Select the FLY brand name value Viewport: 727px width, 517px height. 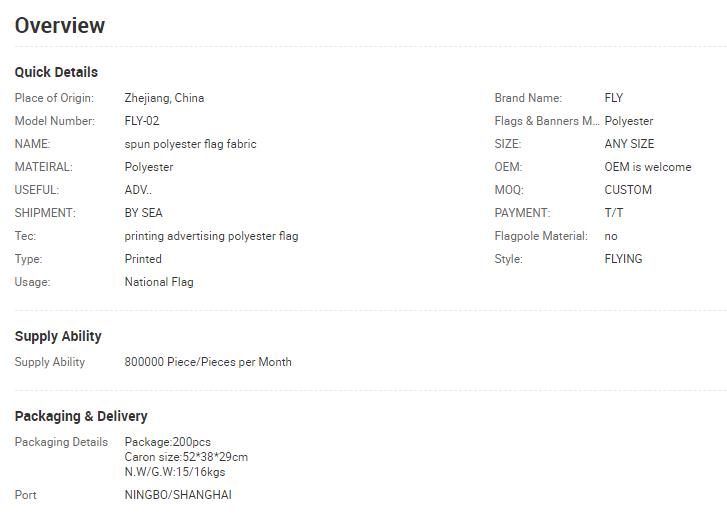(613, 98)
